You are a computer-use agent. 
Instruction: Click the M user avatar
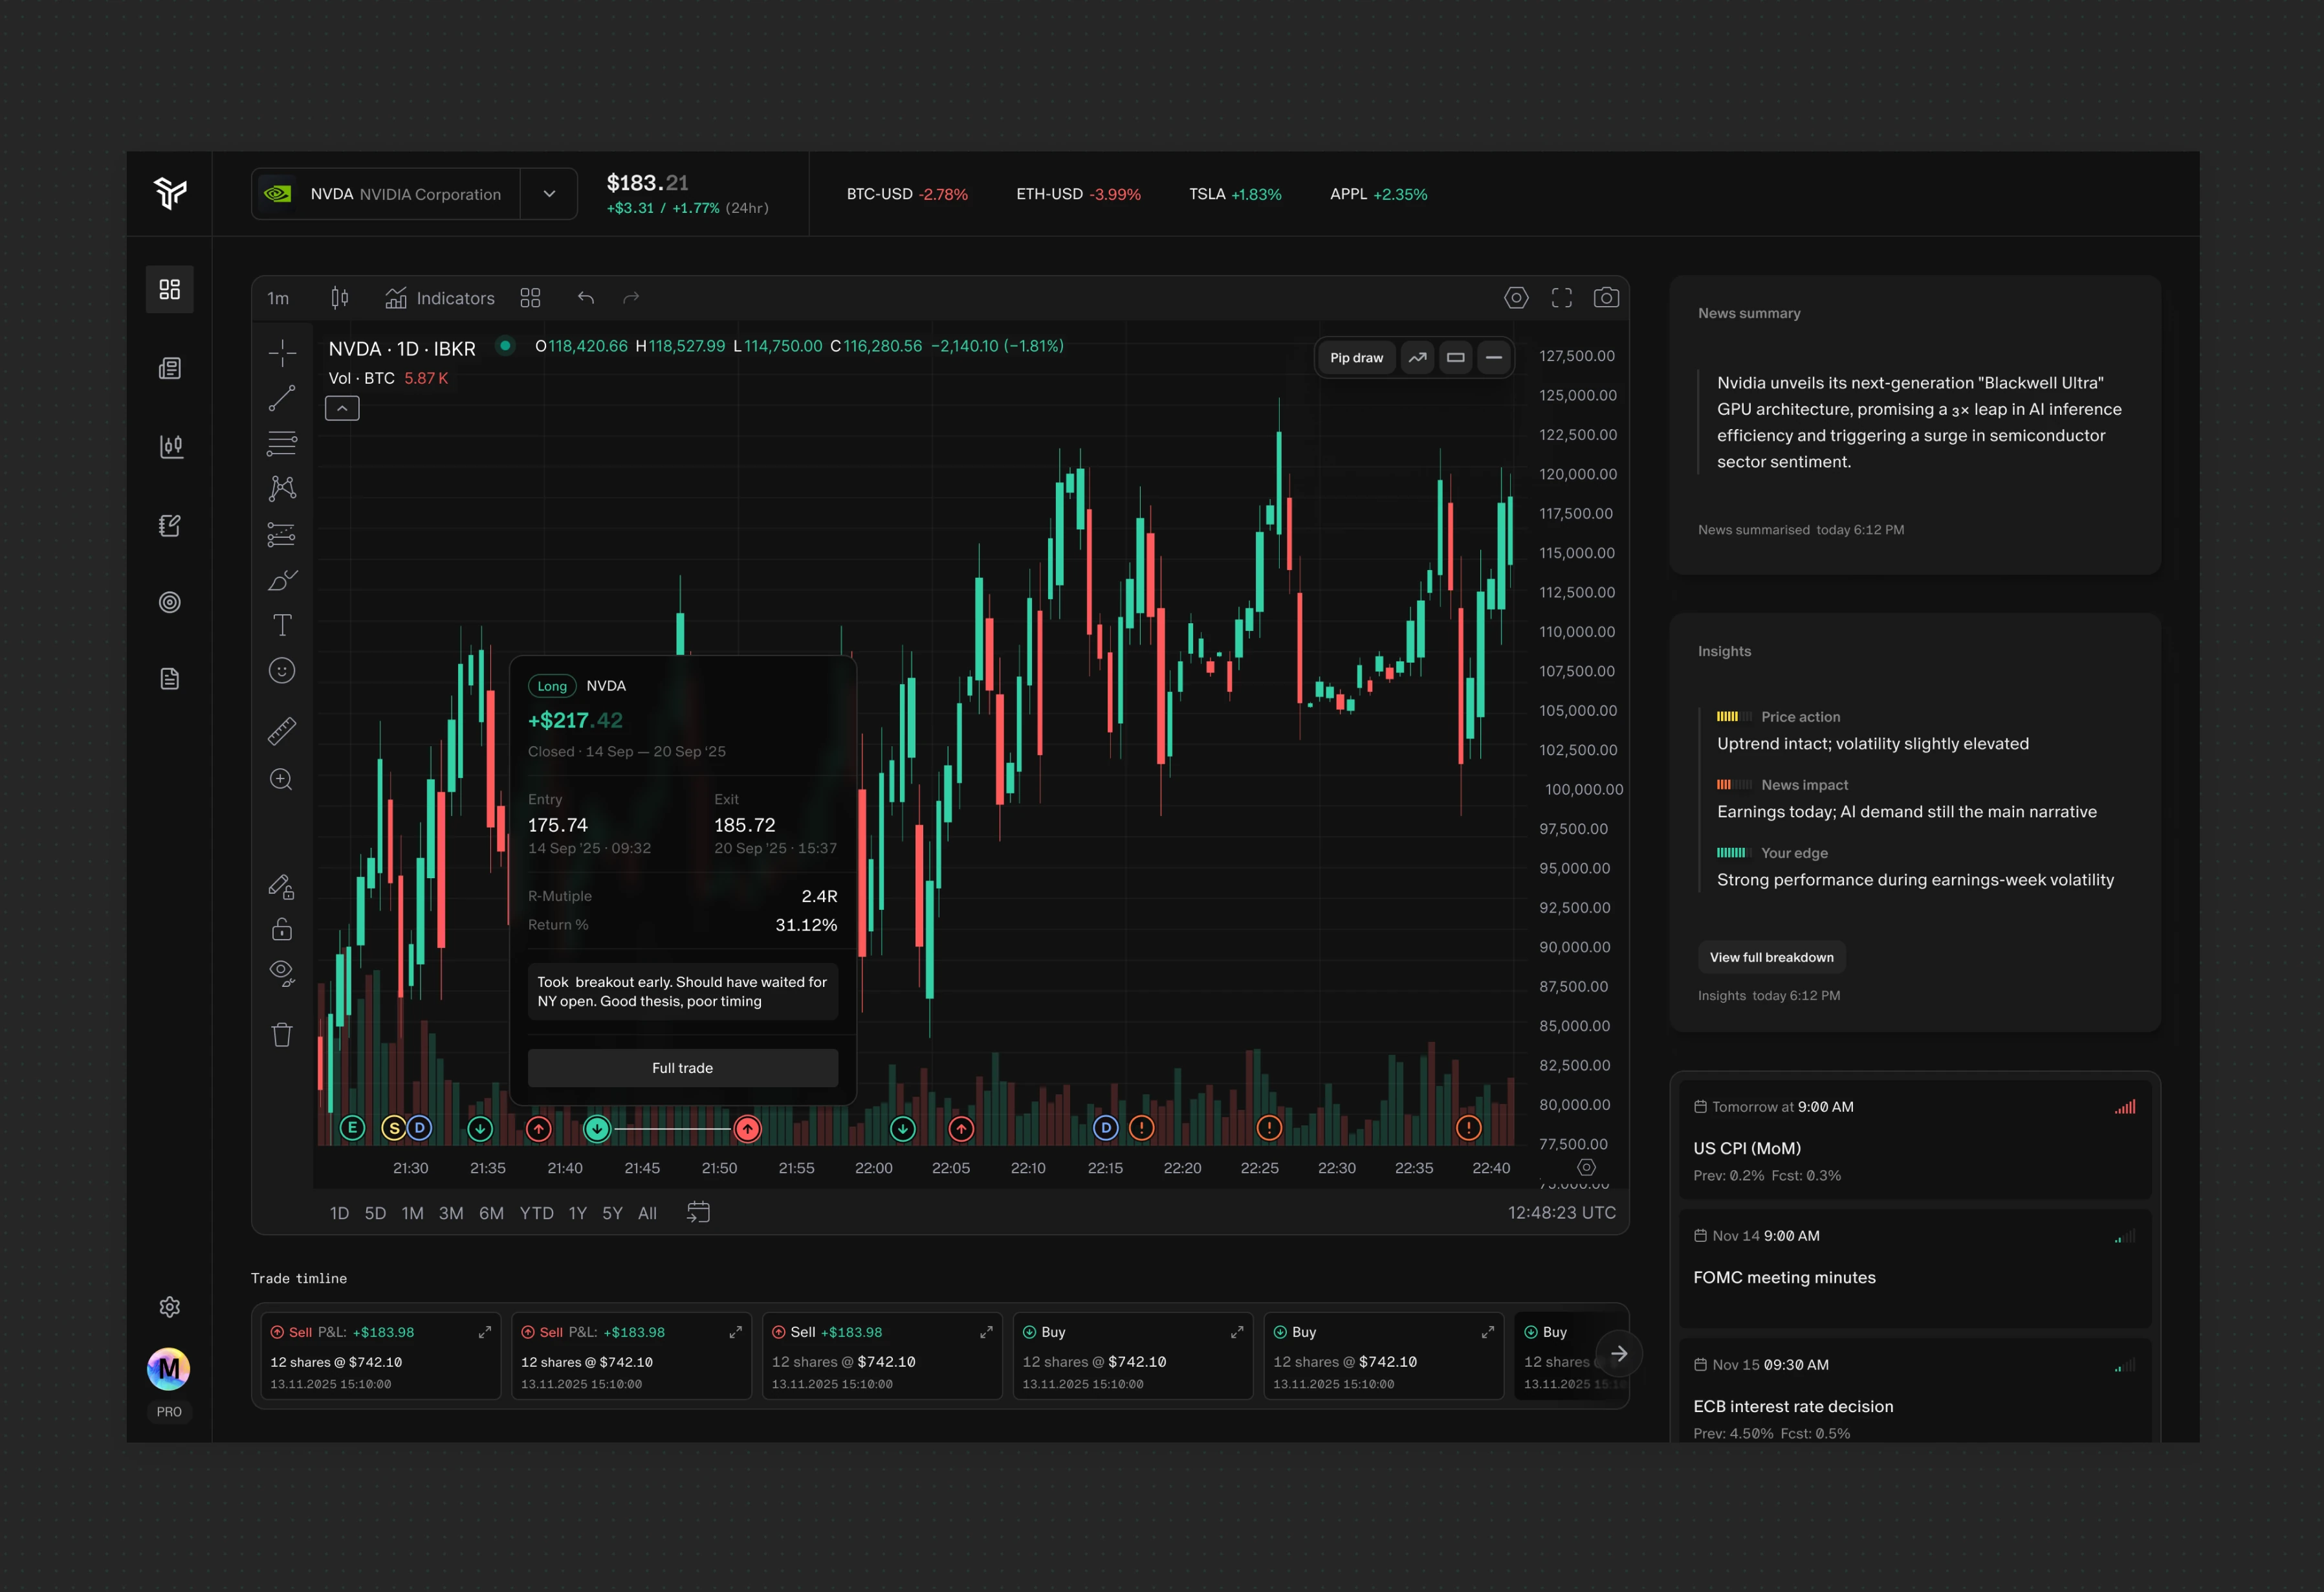tap(168, 1368)
